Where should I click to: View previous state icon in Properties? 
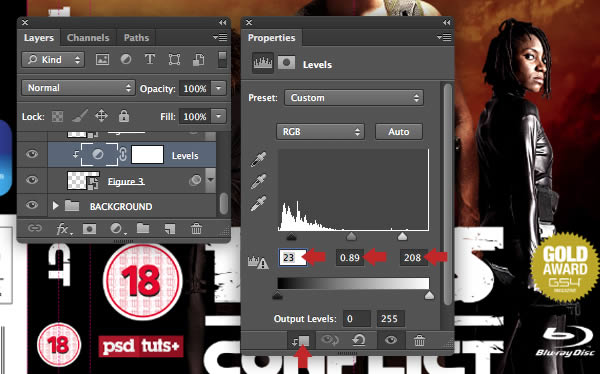(329, 340)
